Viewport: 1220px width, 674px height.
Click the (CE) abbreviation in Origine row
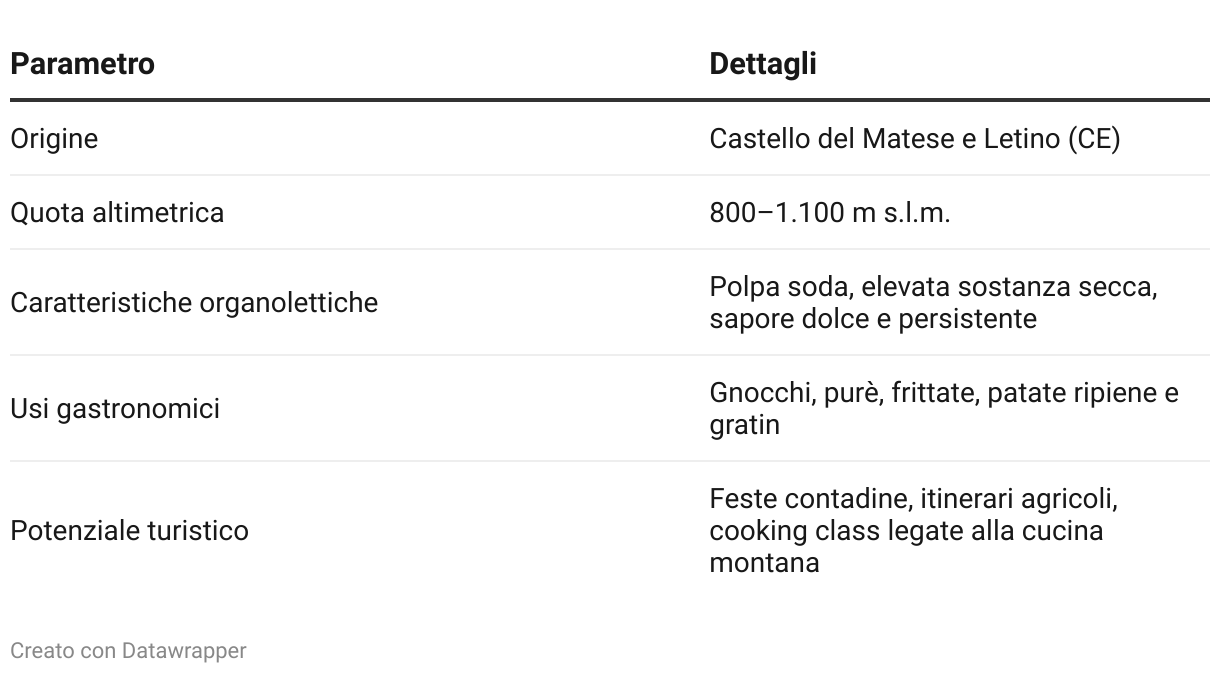[x=1094, y=138]
